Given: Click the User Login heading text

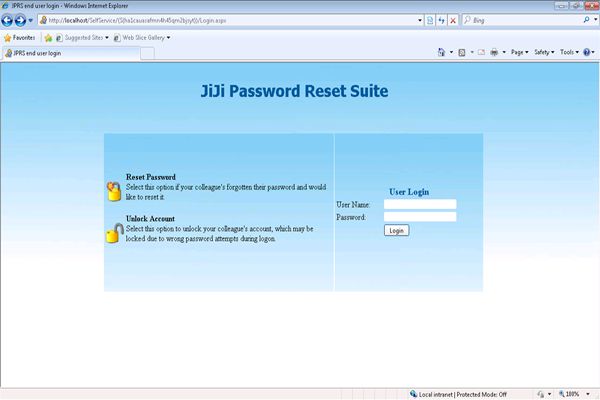Looking at the screenshot, I should point(409,192).
